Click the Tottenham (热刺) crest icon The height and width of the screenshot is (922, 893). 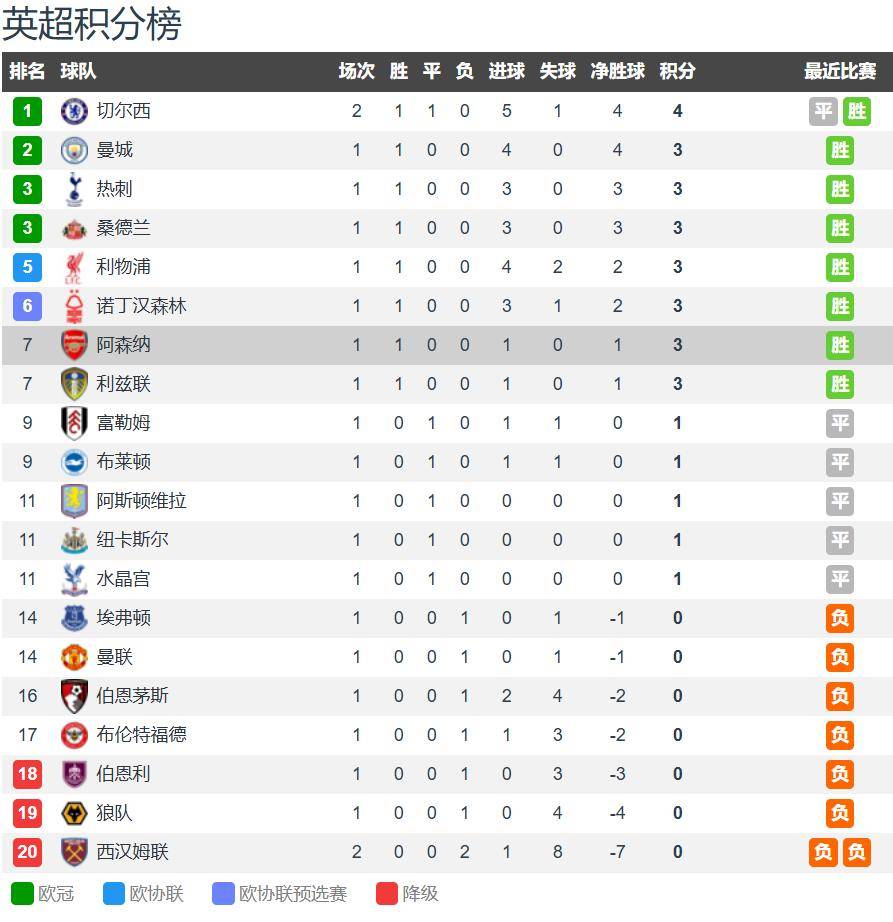(74, 189)
